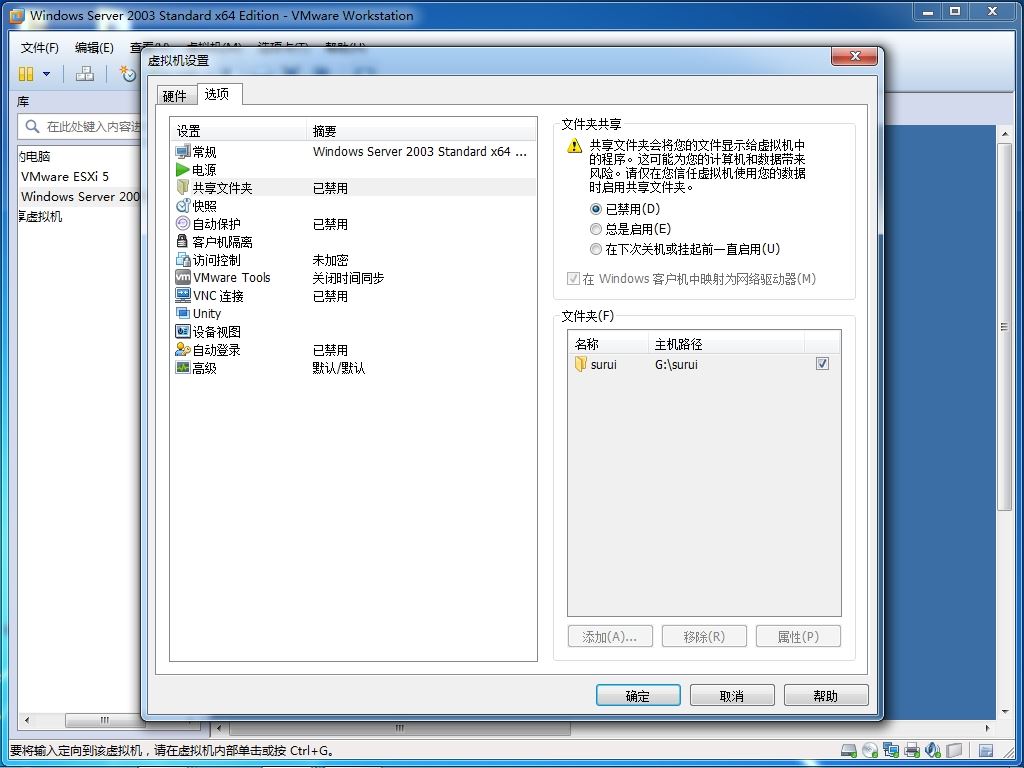Click the hard disk status bar icon
The image size is (1024, 768).
(848, 750)
